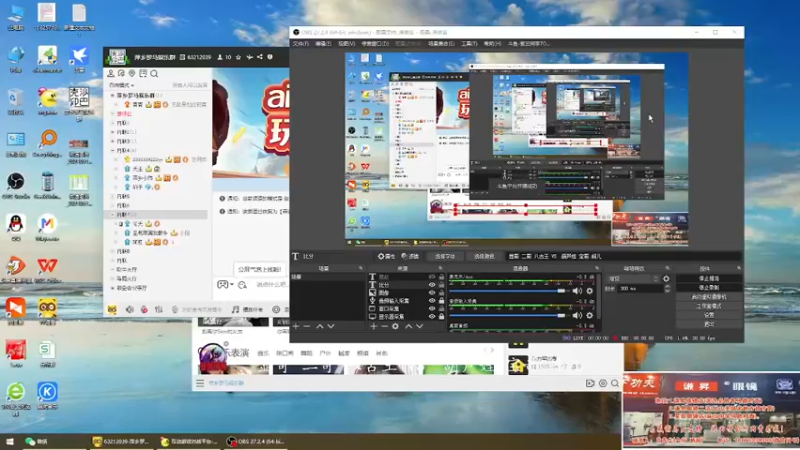Move scene up with arrow icon
The image size is (800, 450).
pos(319,326)
